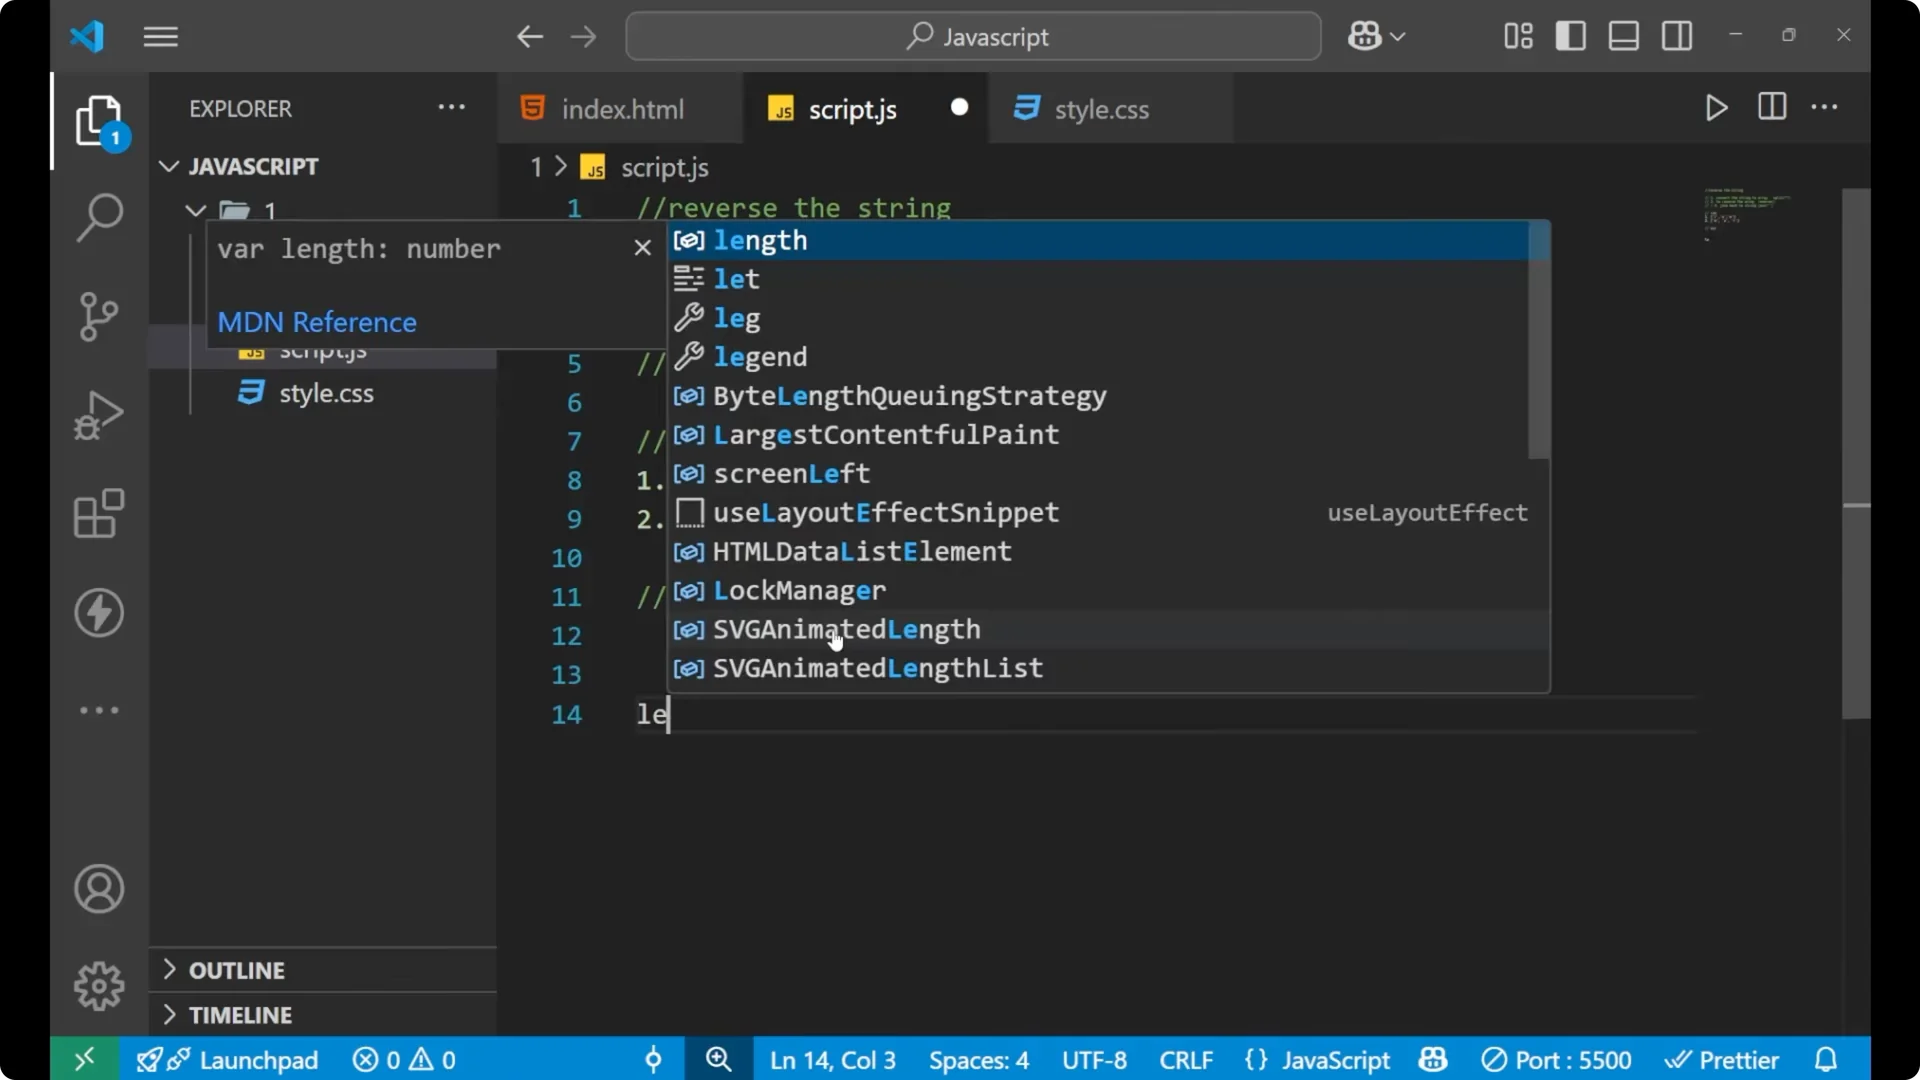
Task: Switch to the style.css tab
Action: (x=1101, y=108)
